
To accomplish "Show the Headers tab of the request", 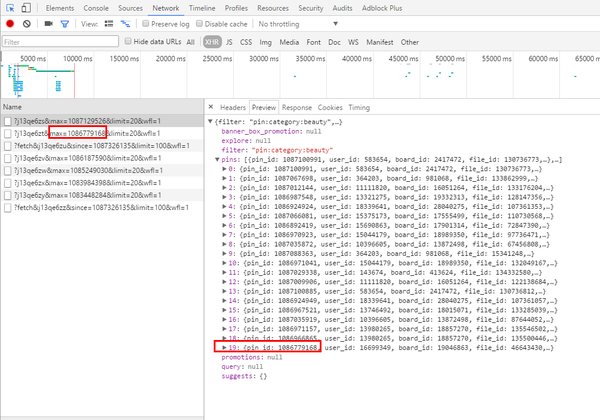I will (x=233, y=107).
